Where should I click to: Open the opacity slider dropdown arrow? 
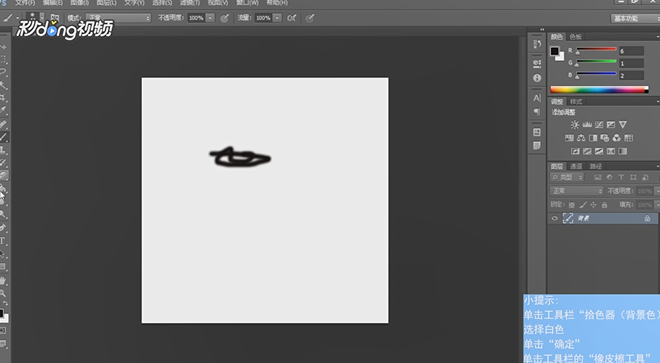point(210,18)
